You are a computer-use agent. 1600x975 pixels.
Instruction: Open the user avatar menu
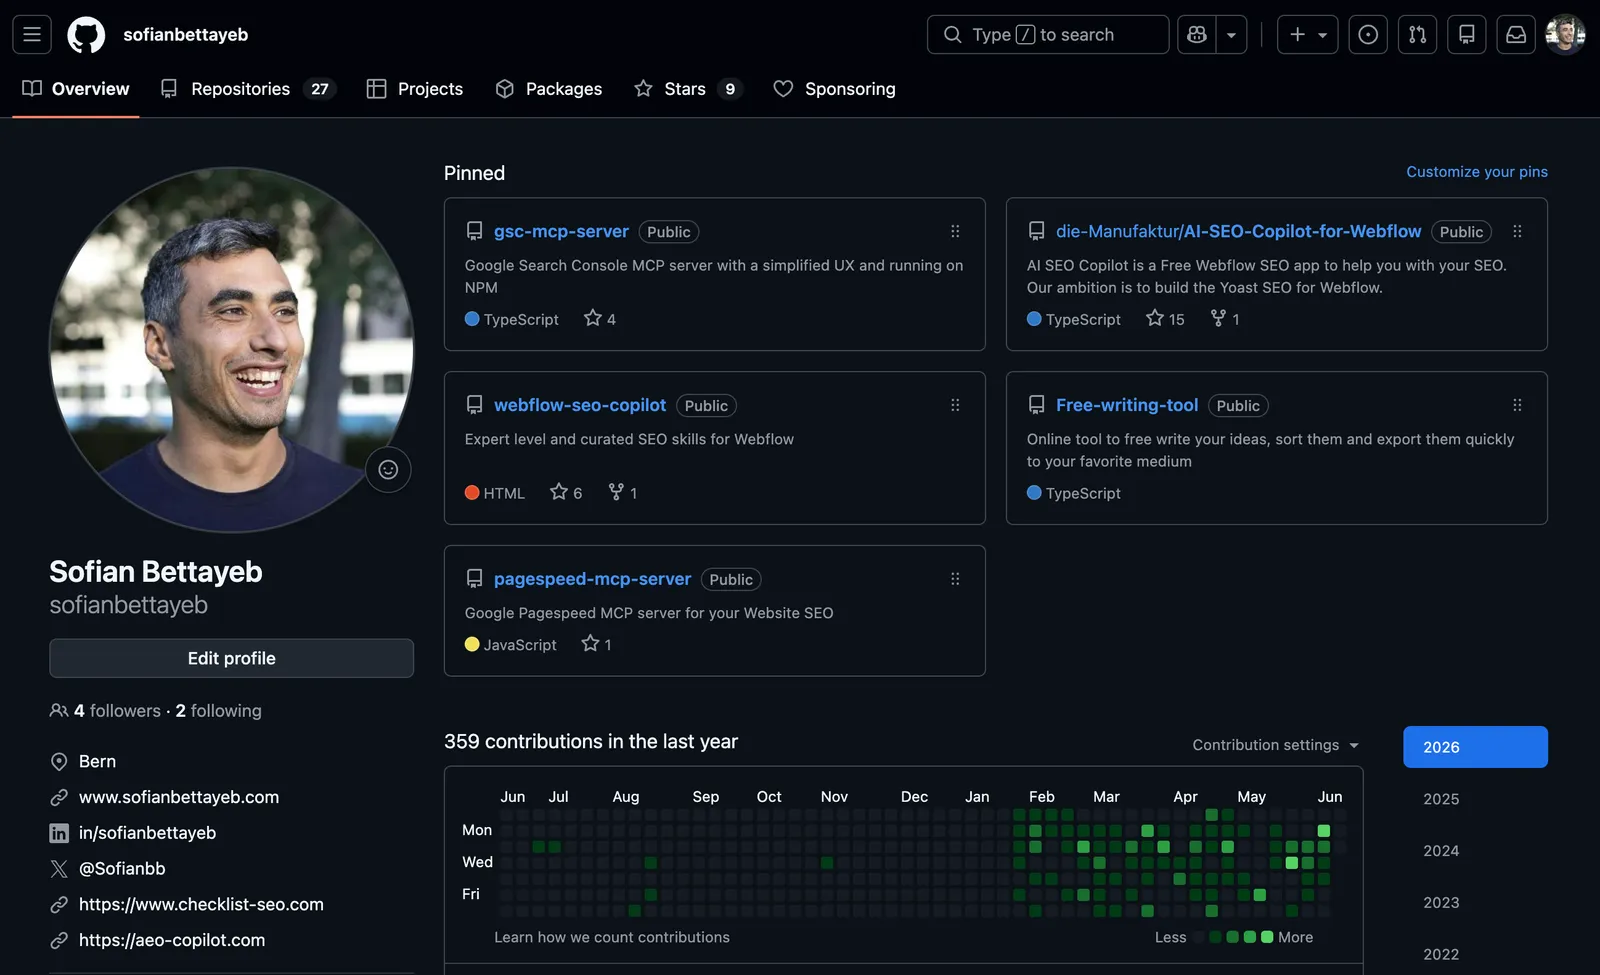[x=1565, y=35]
